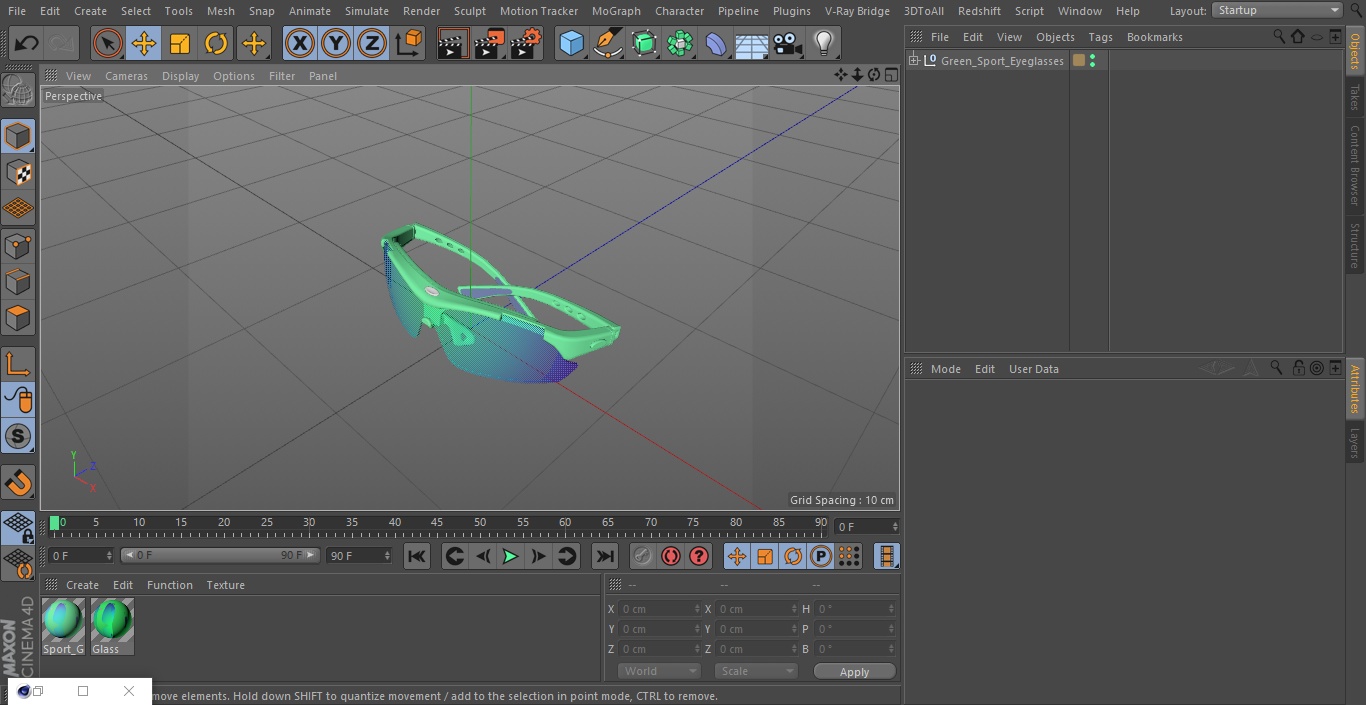Image resolution: width=1366 pixels, height=705 pixels.
Task: Toggle Y axis lock
Action: pos(336,44)
